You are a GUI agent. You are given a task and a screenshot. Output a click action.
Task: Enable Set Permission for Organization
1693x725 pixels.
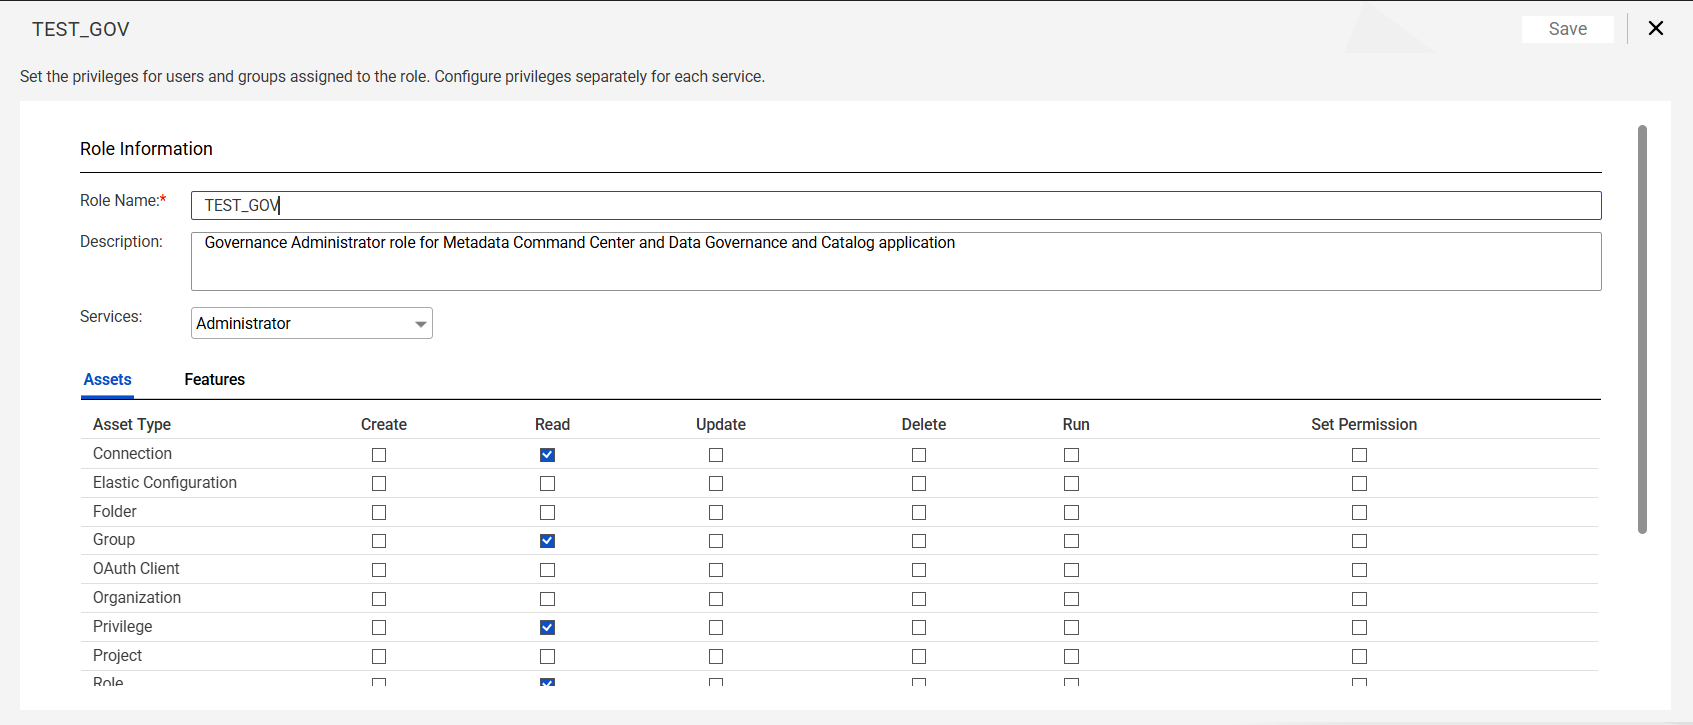(1360, 599)
